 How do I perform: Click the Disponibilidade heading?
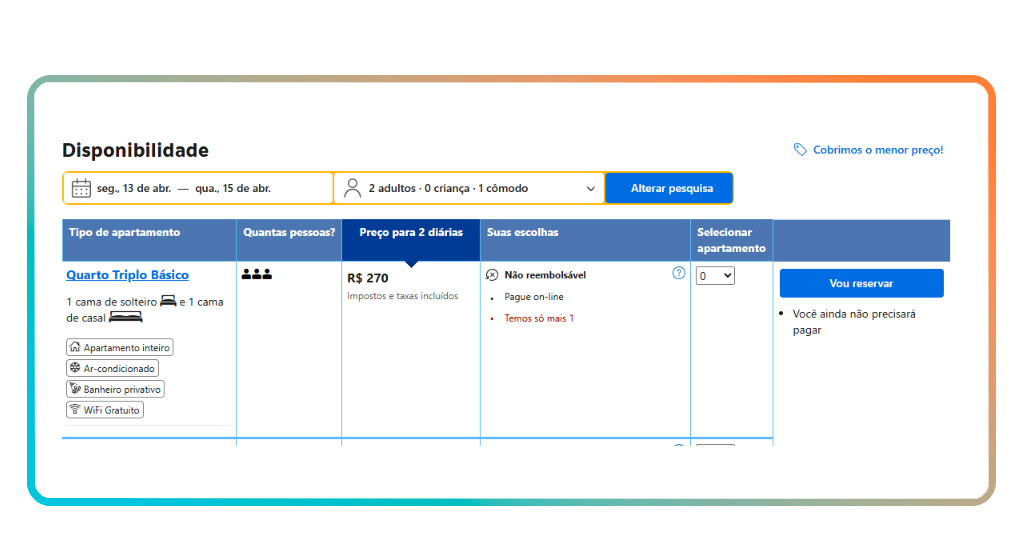click(135, 150)
